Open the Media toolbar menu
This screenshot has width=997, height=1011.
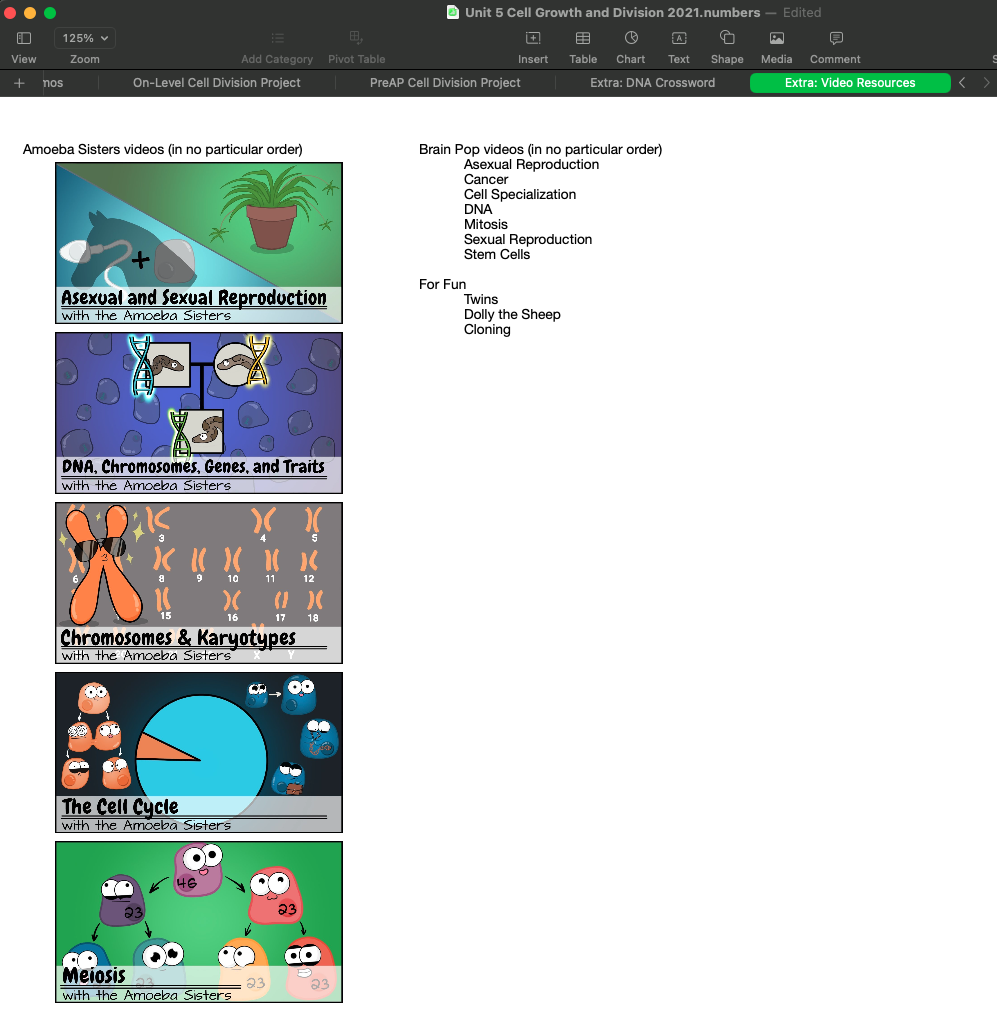click(776, 39)
